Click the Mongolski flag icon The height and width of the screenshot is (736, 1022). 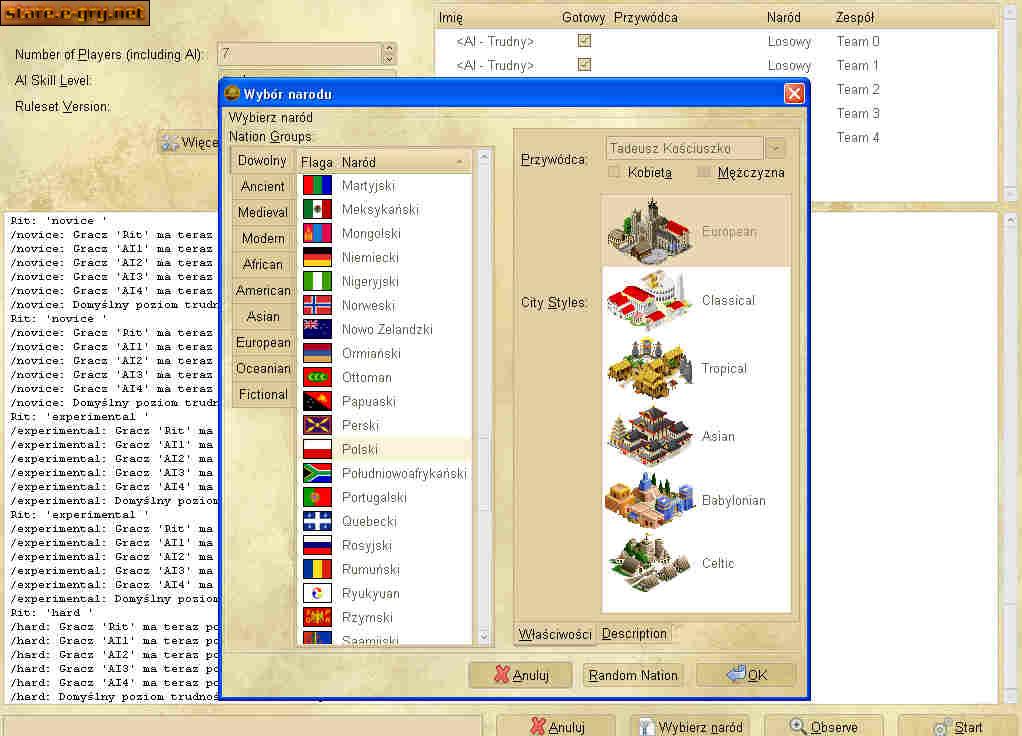tap(317, 233)
